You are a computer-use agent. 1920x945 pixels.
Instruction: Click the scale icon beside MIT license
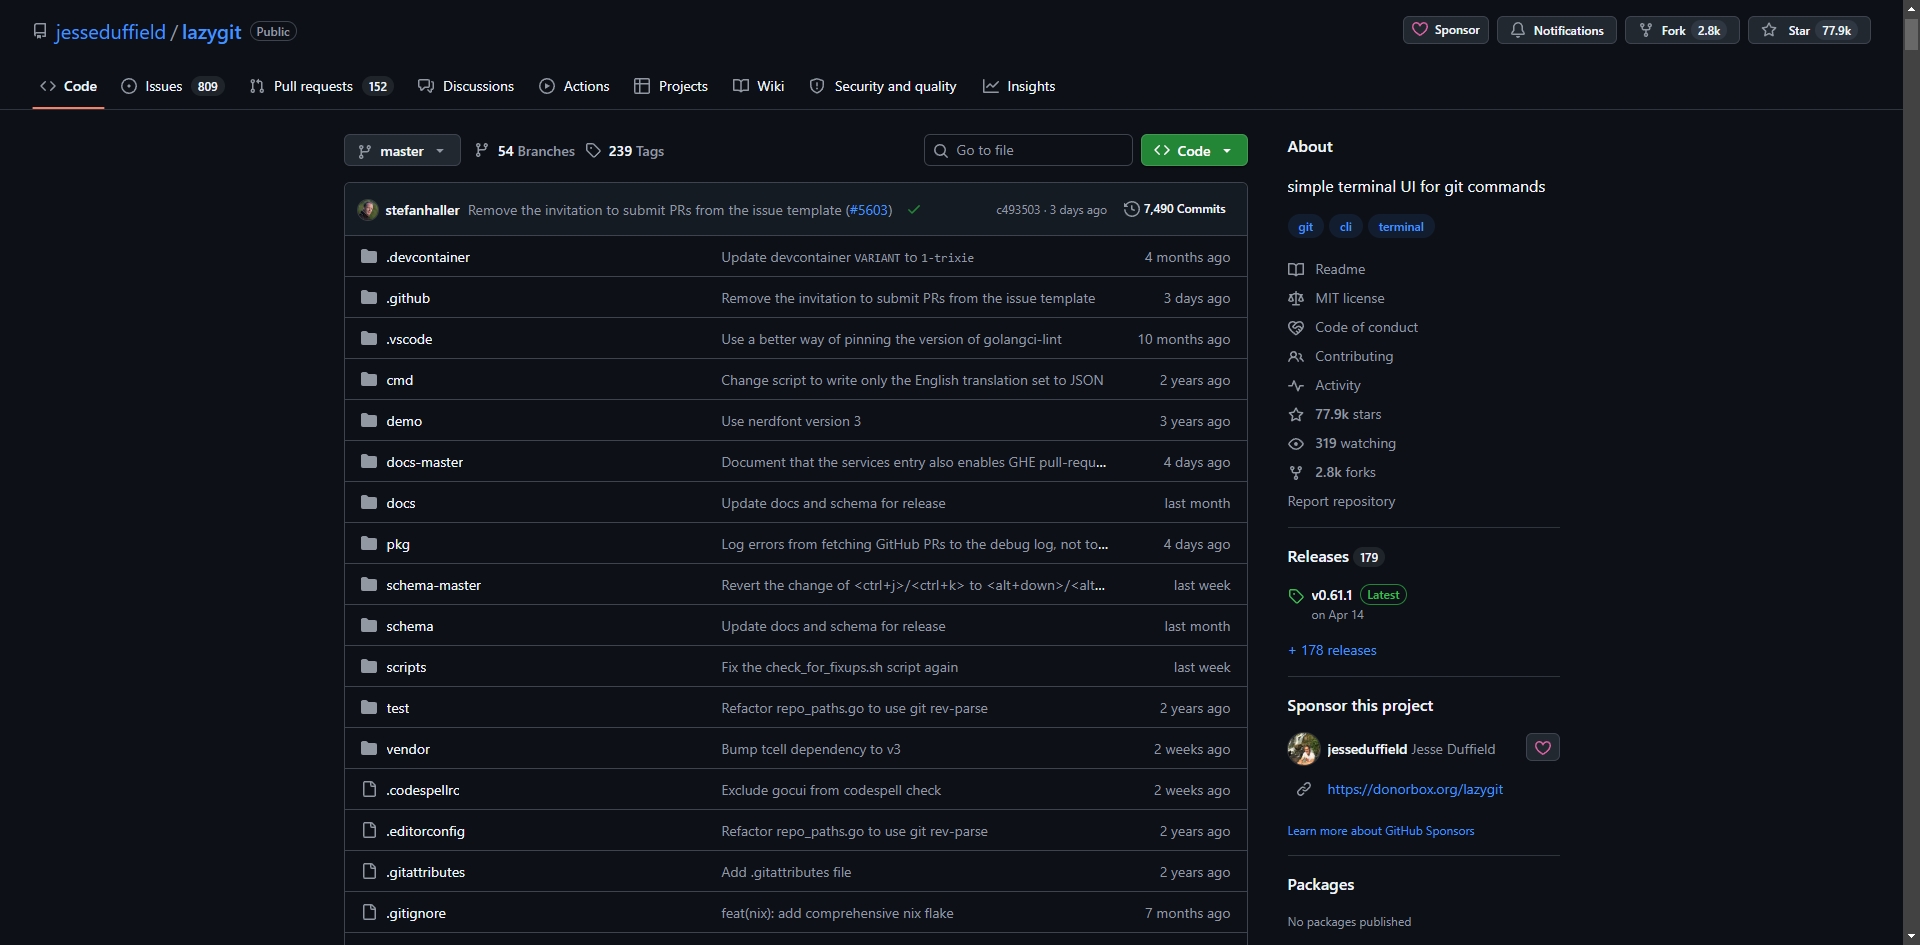(1296, 299)
